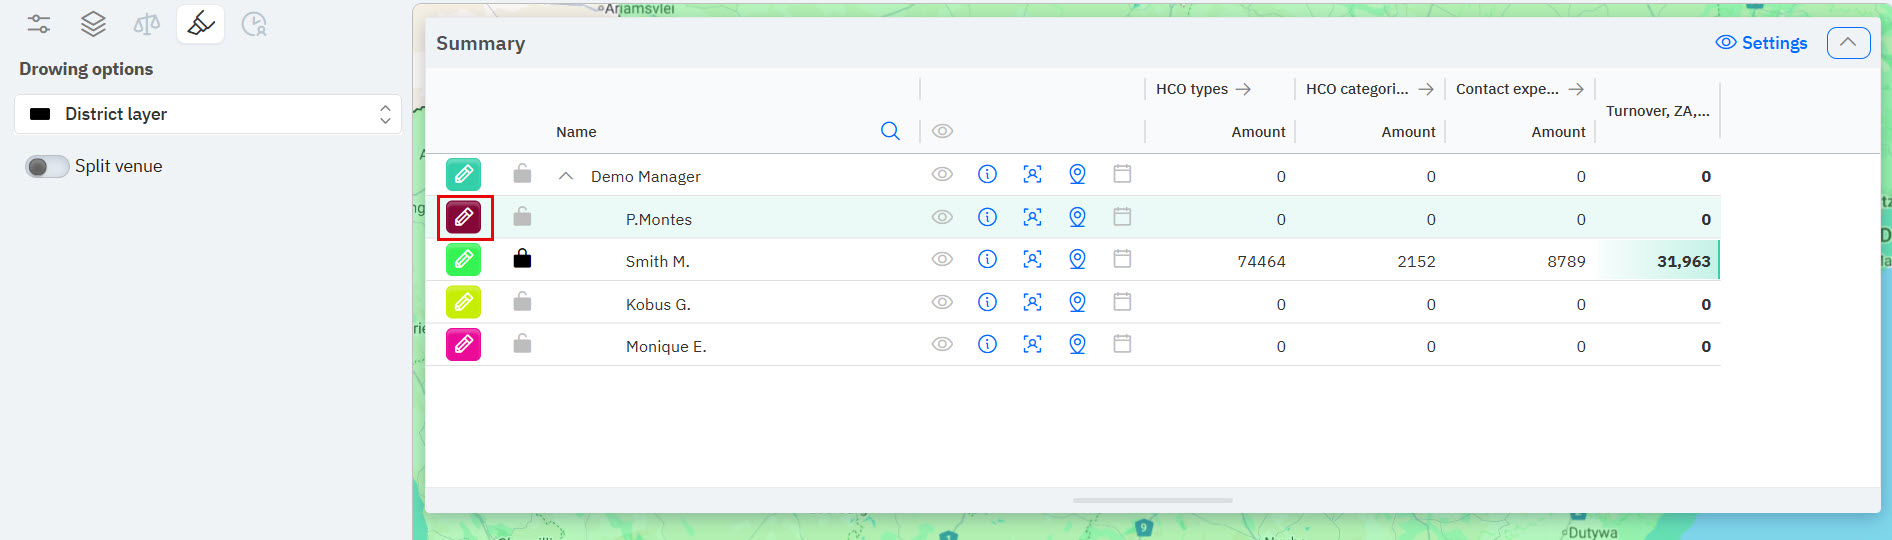This screenshot has width=1892, height=540.
Task: Click the map pin icon for Kobus G.
Action: point(1077,302)
